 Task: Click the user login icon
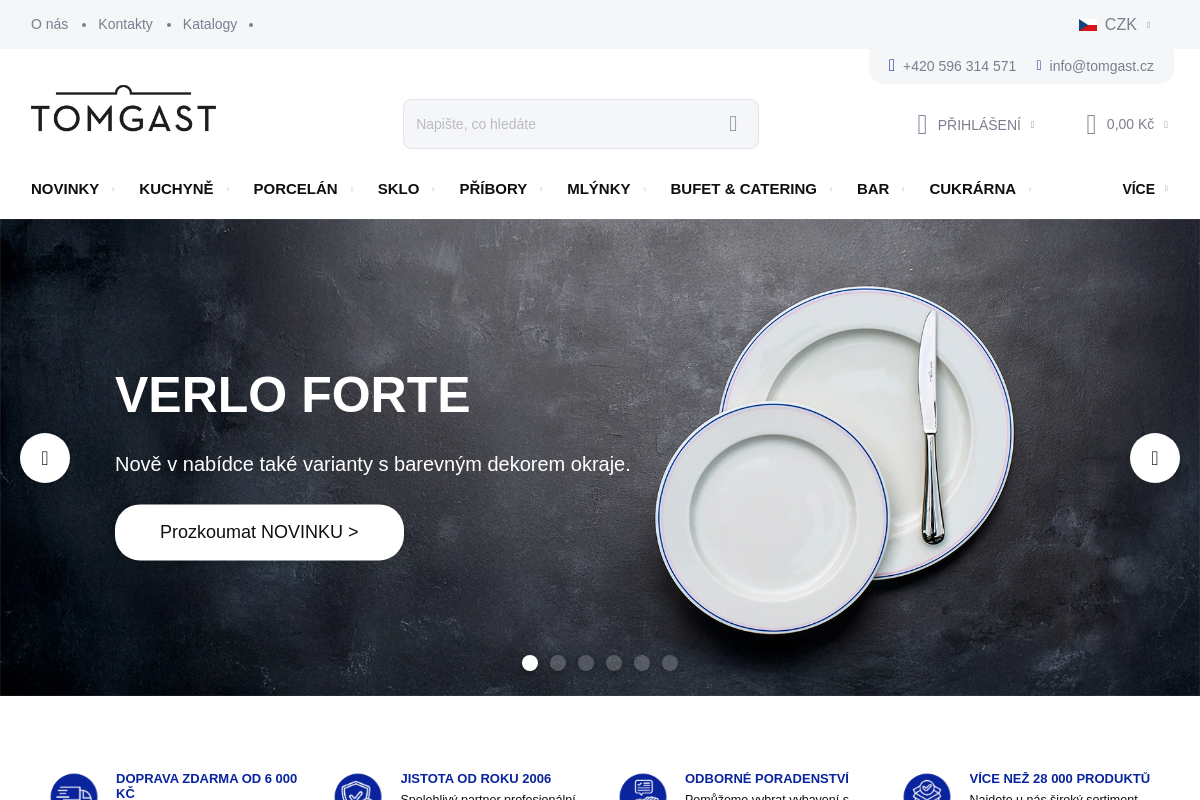click(922, 125)
